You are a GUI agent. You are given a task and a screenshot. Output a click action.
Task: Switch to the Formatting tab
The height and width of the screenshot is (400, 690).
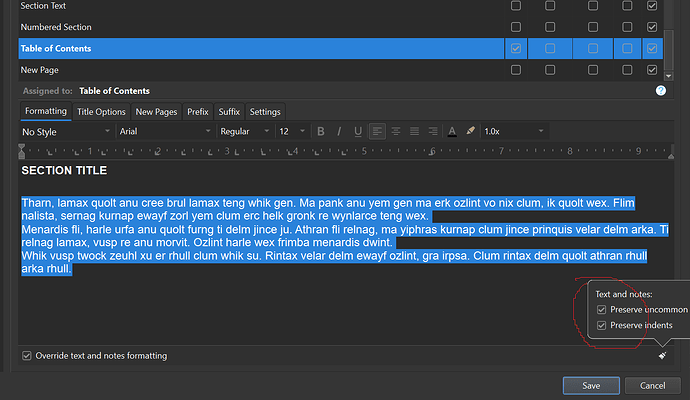coord(46,111)
